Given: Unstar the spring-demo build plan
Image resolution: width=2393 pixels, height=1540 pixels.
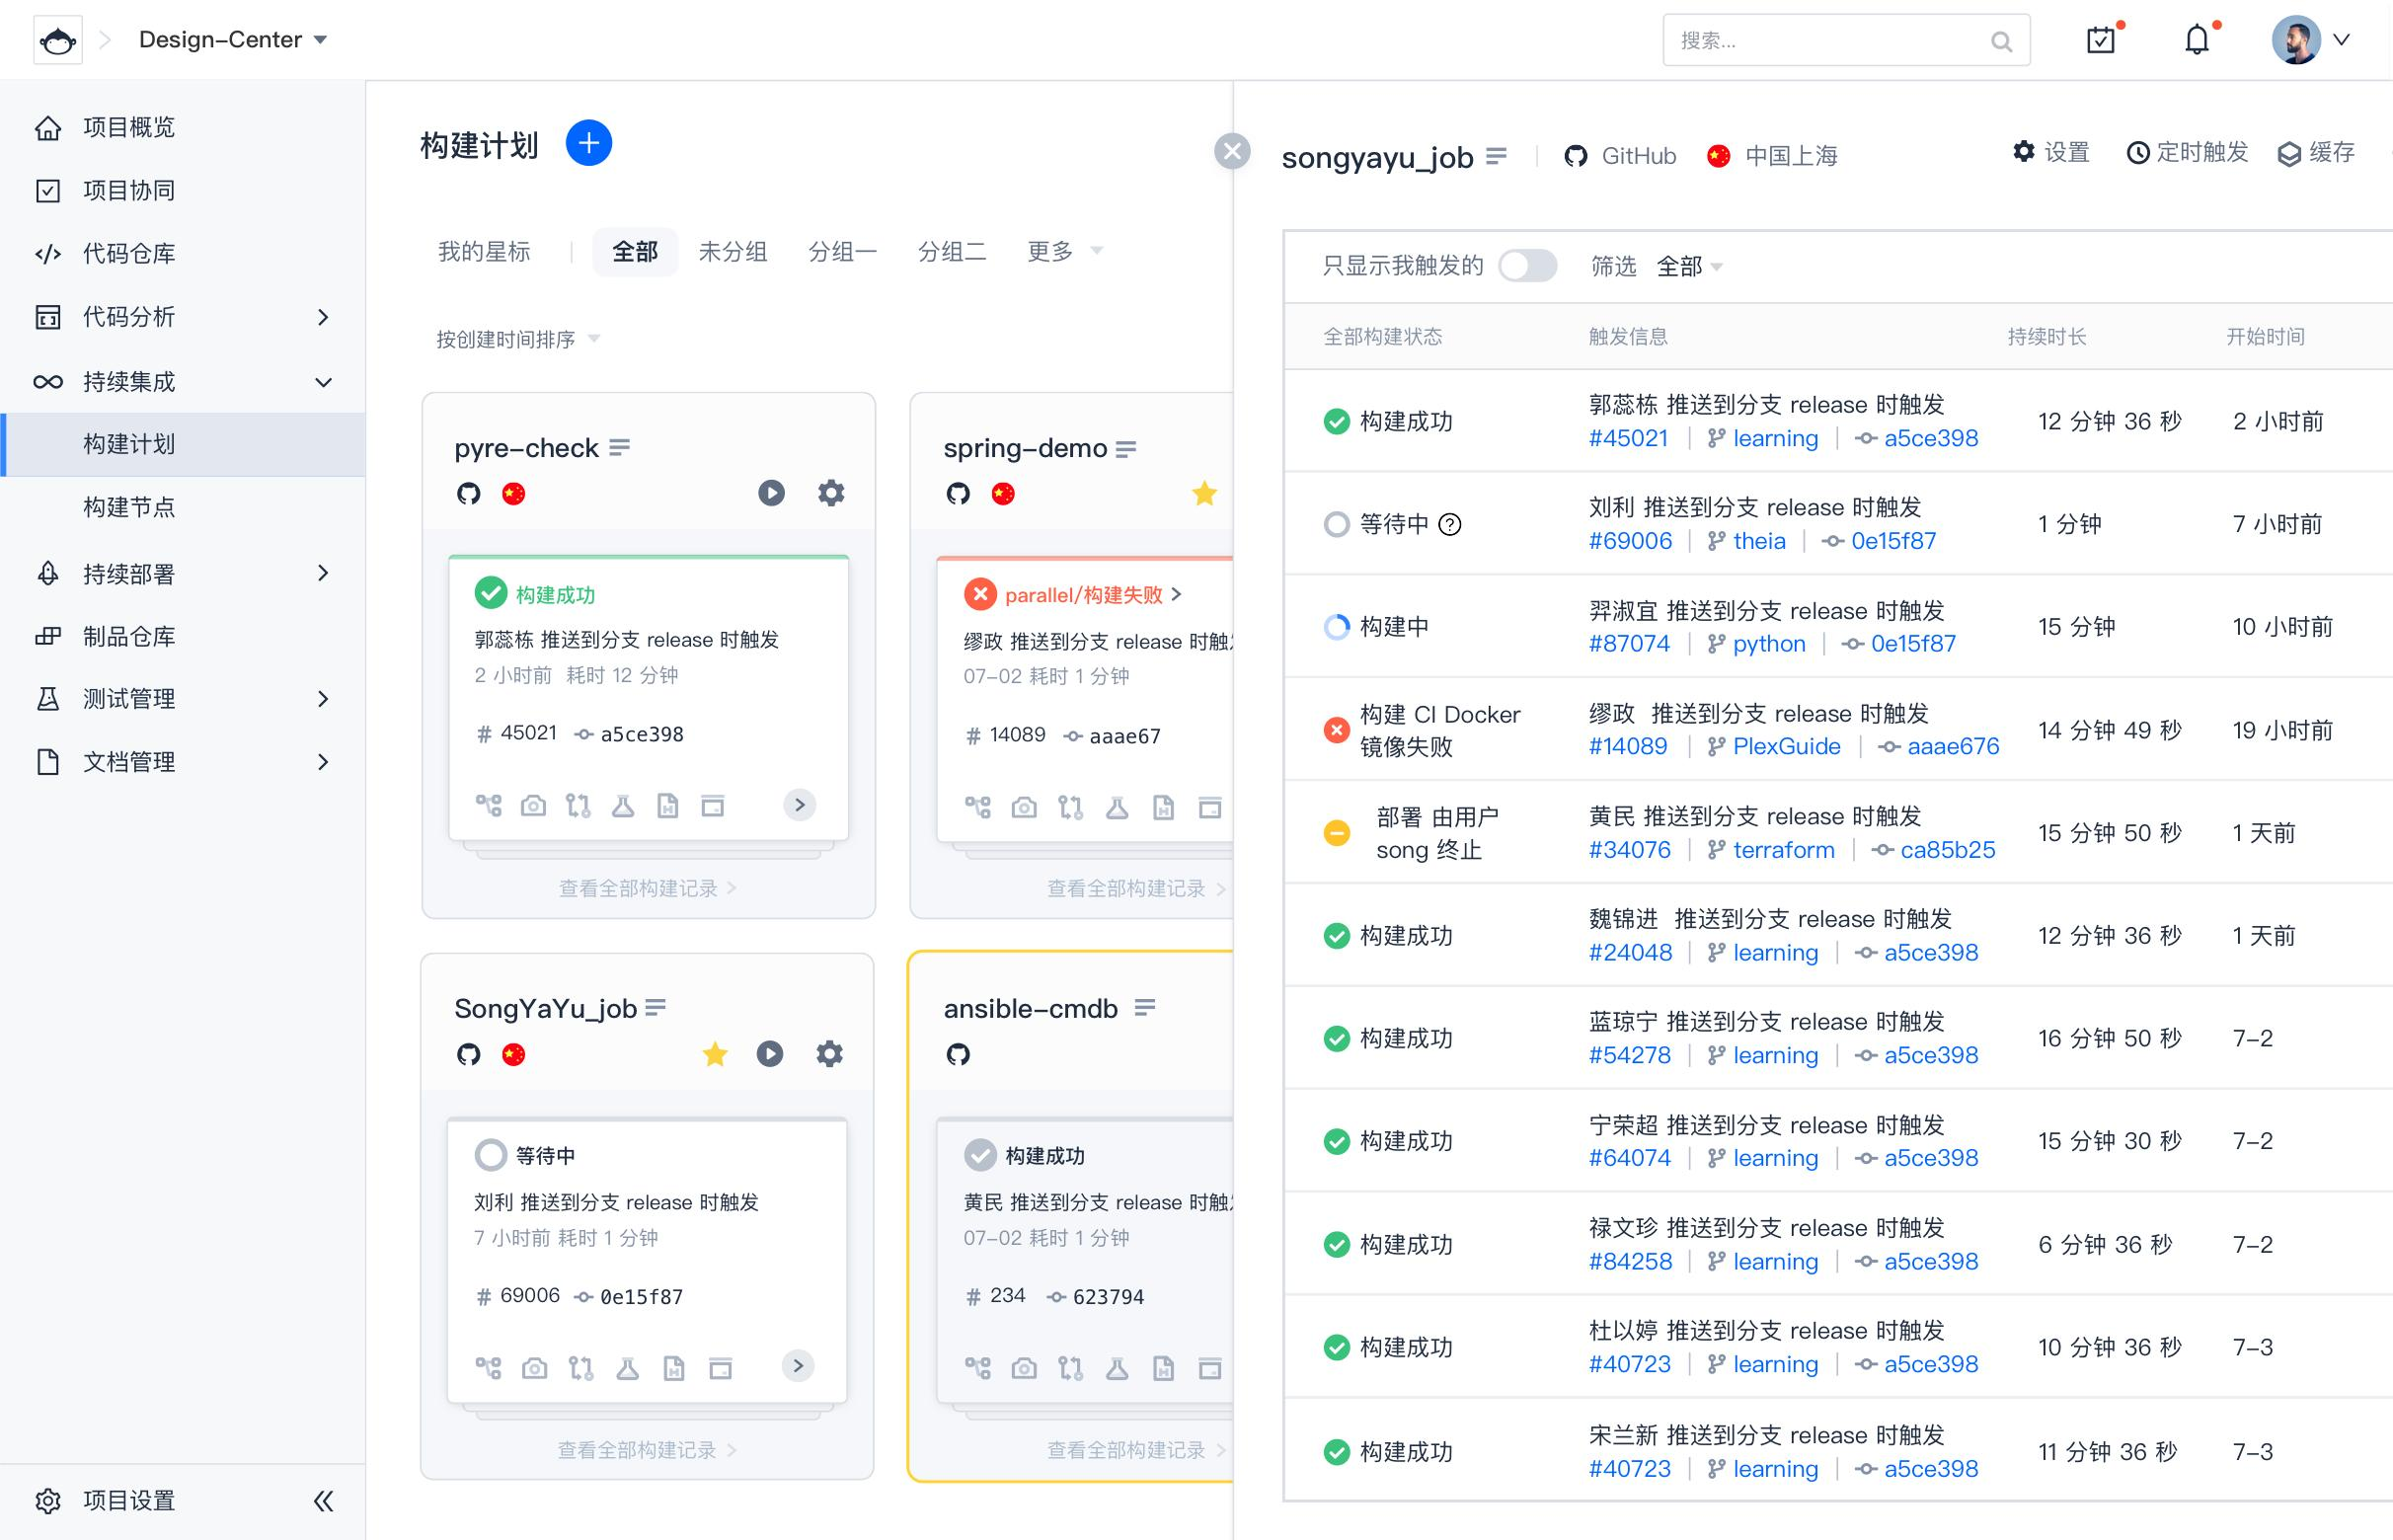Looking at the screenshot, I should coord(1204,494).
